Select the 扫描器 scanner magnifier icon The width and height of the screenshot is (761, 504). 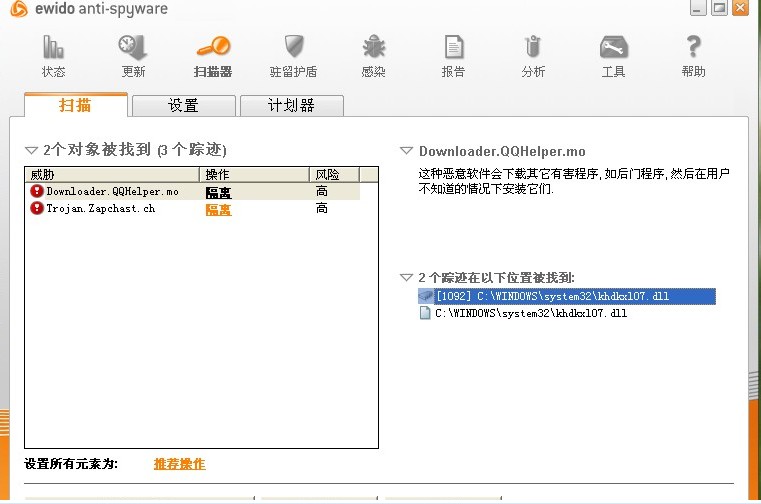pyautogui.click(x=214, y=47)
